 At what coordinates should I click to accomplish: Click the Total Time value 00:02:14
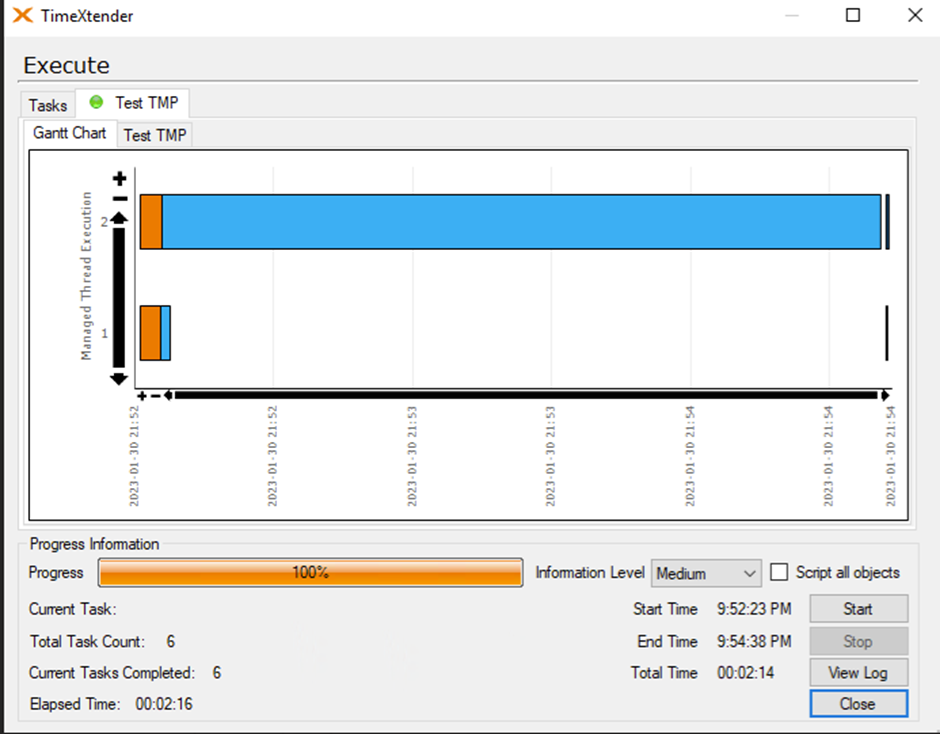[746, 673]
